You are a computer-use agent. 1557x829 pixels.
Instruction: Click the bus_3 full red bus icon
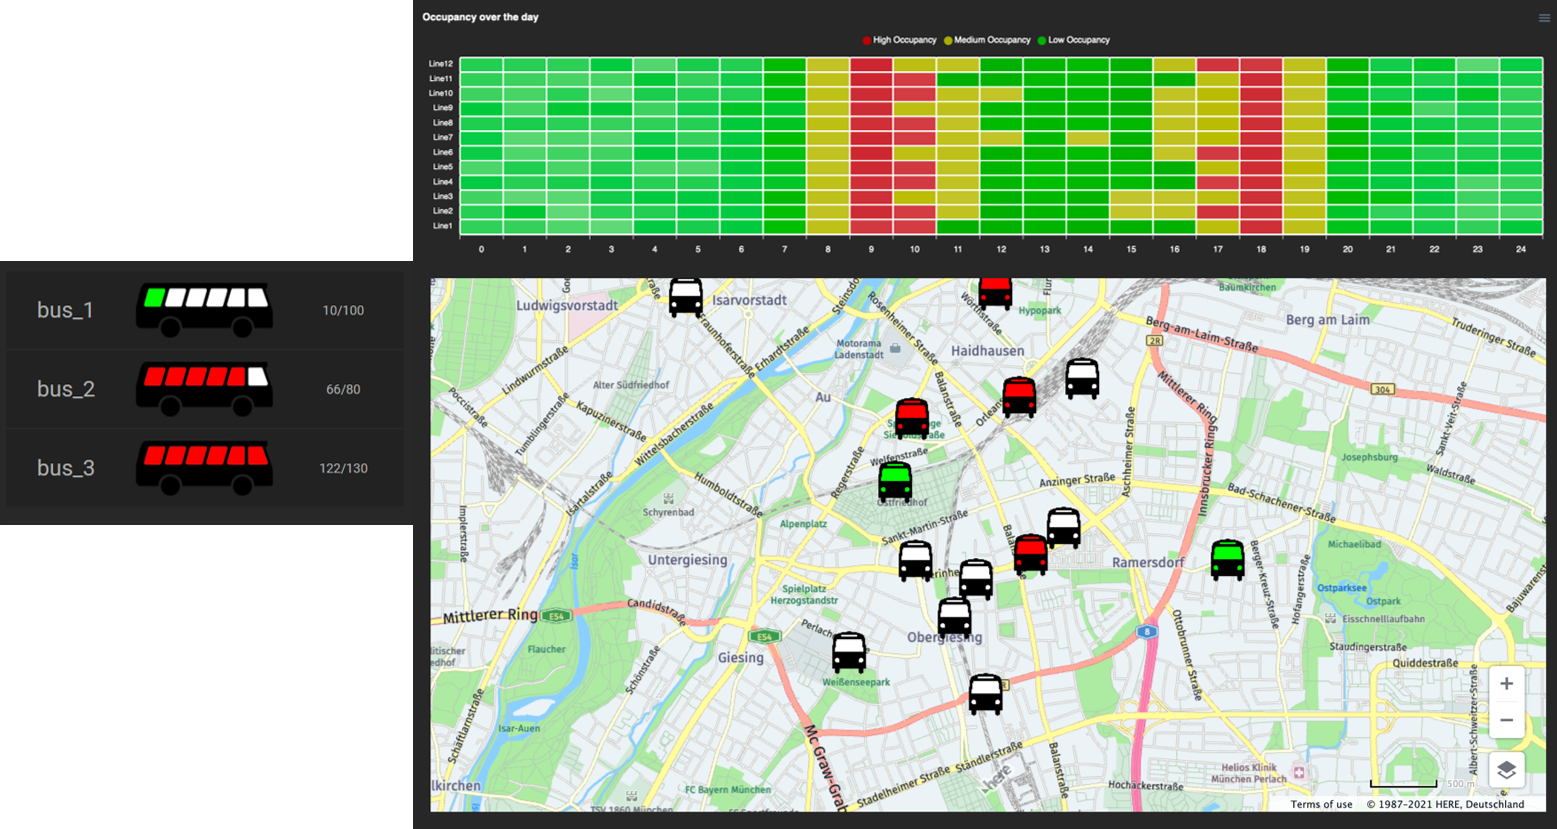[204, 467]
